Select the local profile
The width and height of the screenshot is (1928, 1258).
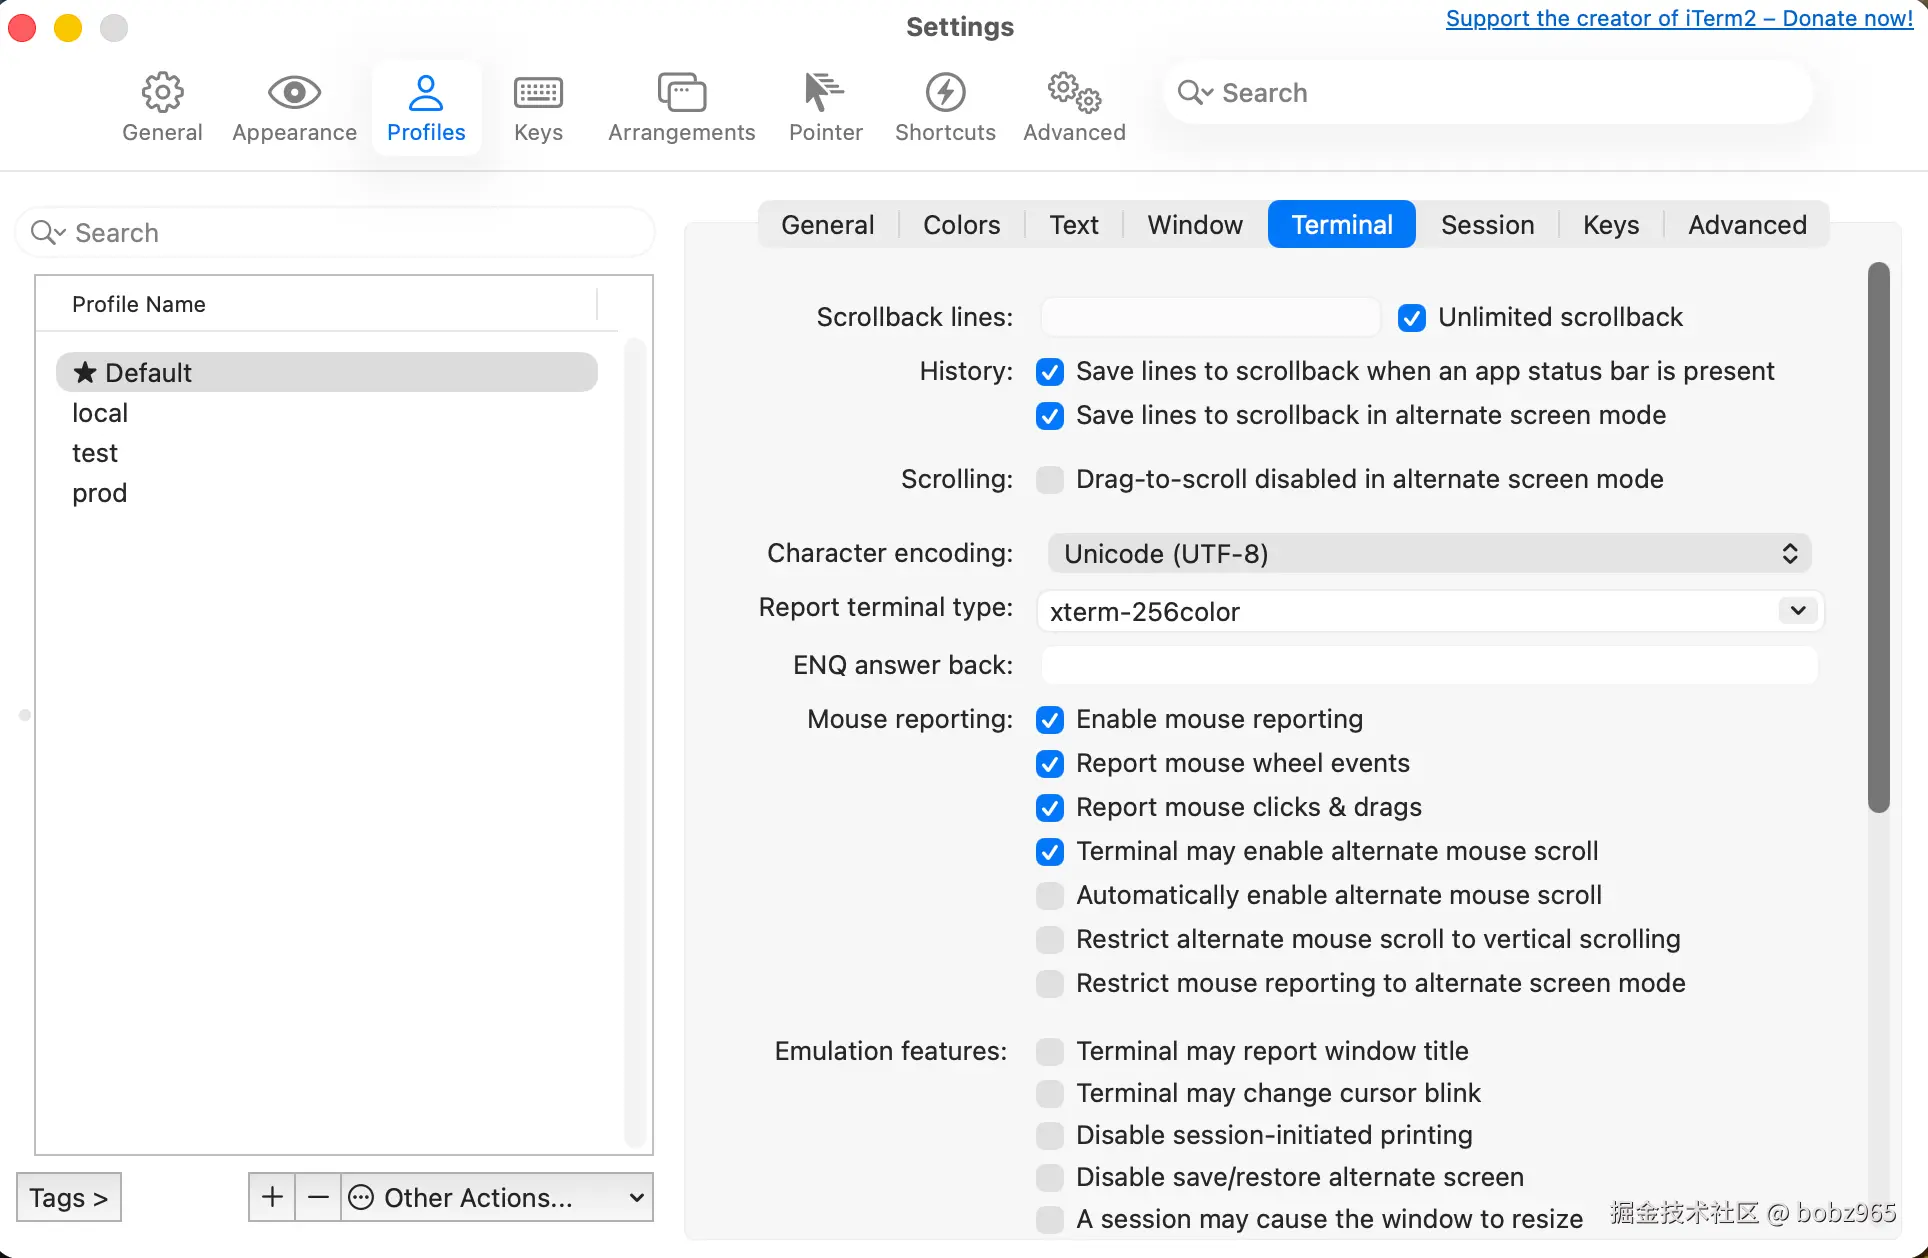[327, 413]
